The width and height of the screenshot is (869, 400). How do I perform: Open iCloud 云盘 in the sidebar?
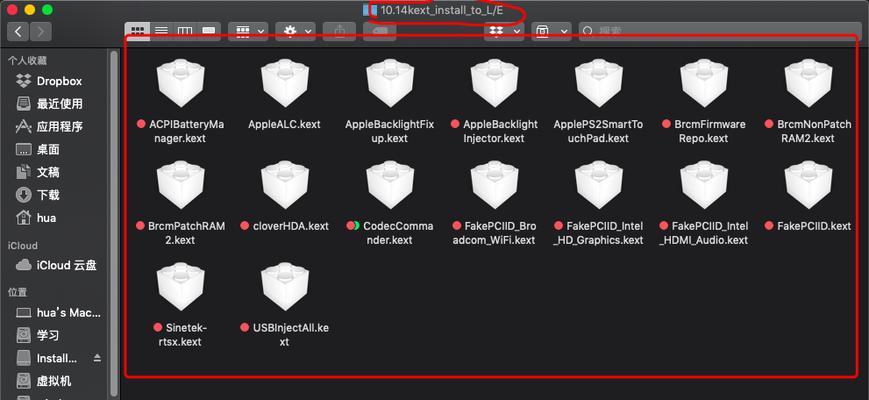click(58, 265)
